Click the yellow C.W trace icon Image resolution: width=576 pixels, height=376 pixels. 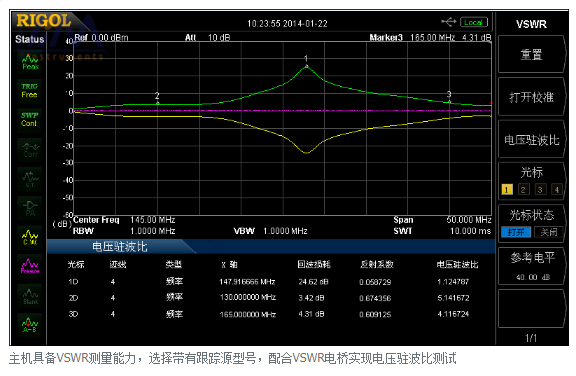pos(30,237)
